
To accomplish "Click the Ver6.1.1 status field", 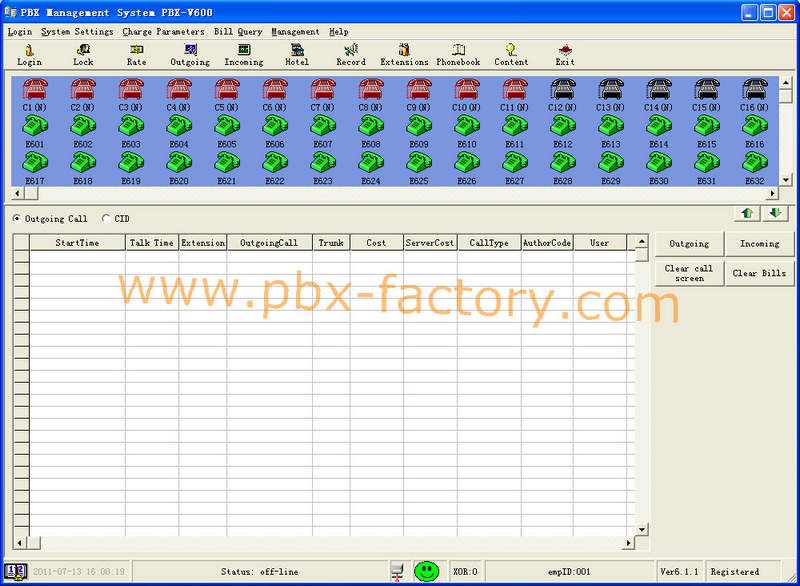I will pyautogui.click(x=679, y=572).
